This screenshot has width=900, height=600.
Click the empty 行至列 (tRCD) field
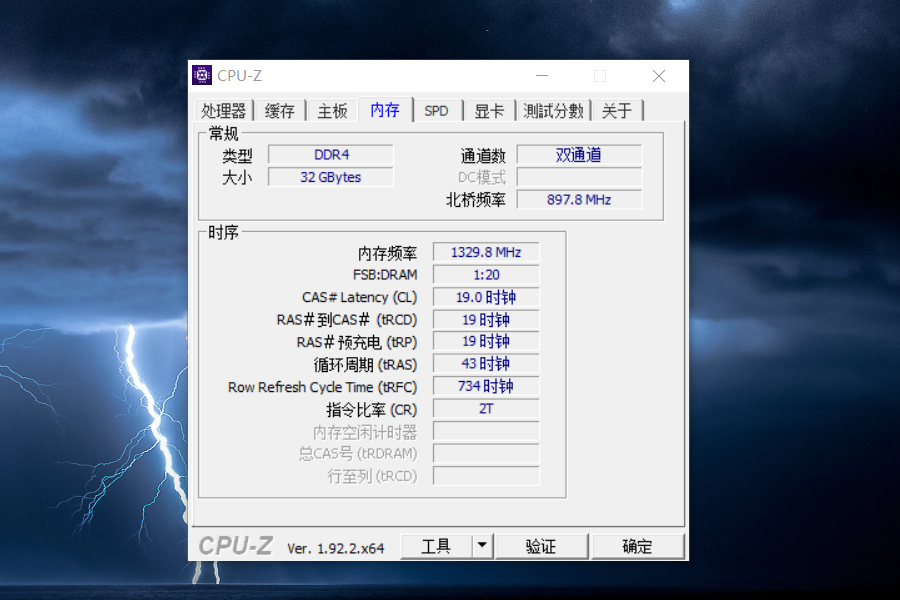click(x=486, y=475)
